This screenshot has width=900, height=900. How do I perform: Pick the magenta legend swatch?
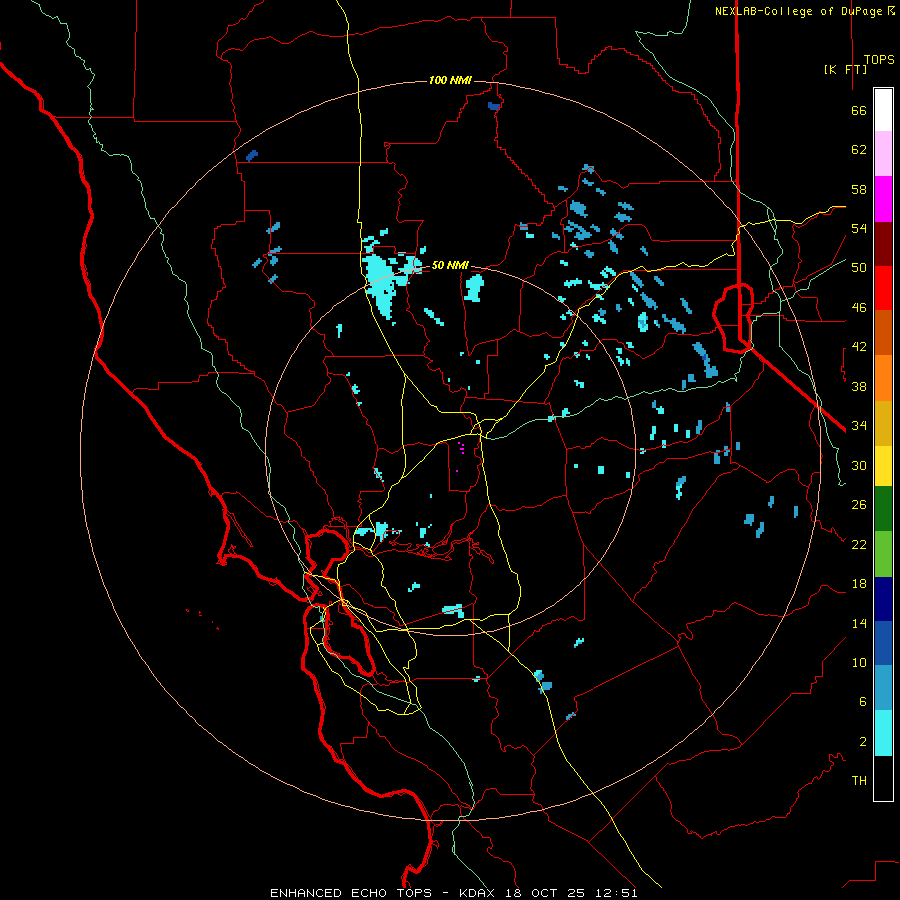883,199
